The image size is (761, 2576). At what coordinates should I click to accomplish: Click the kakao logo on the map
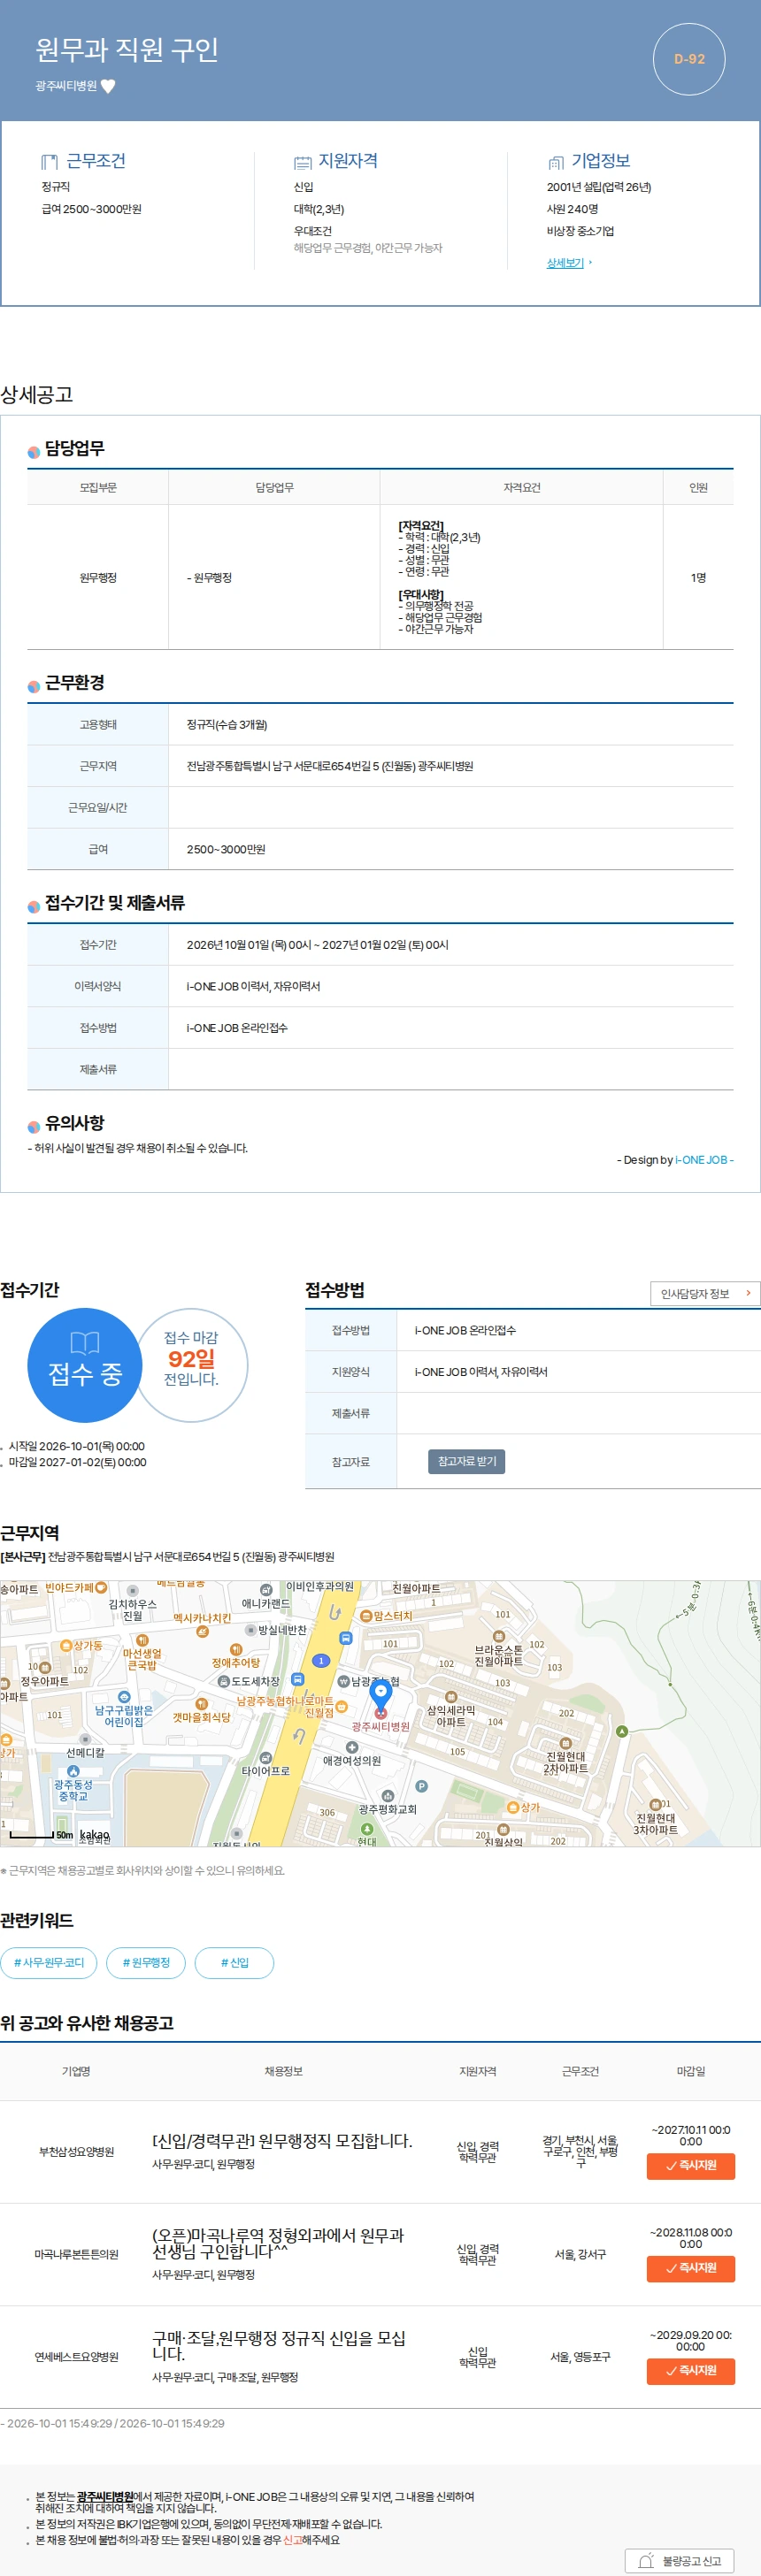(94, 1835)
